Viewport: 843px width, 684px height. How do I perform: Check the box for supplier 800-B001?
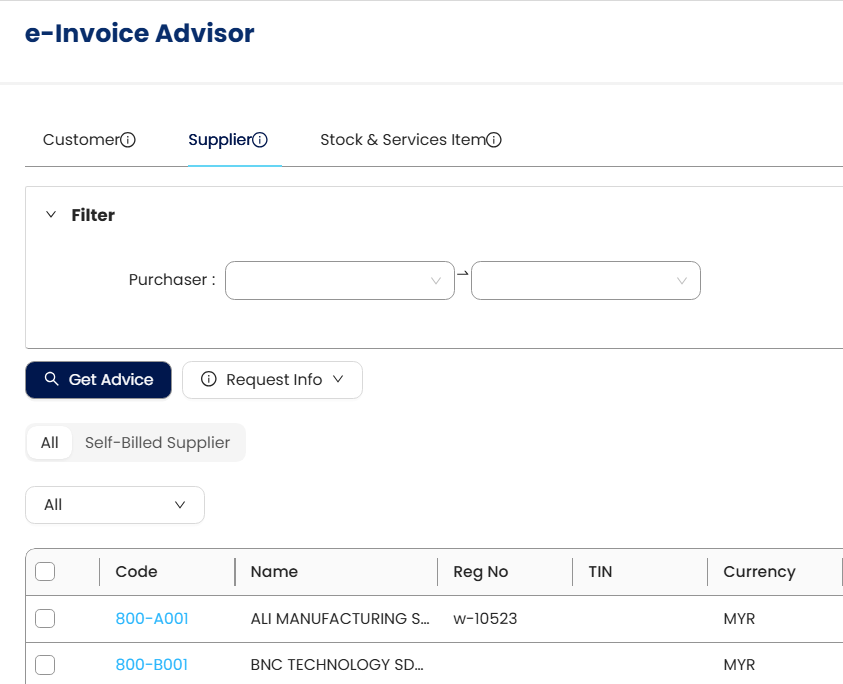click(45, 665)
